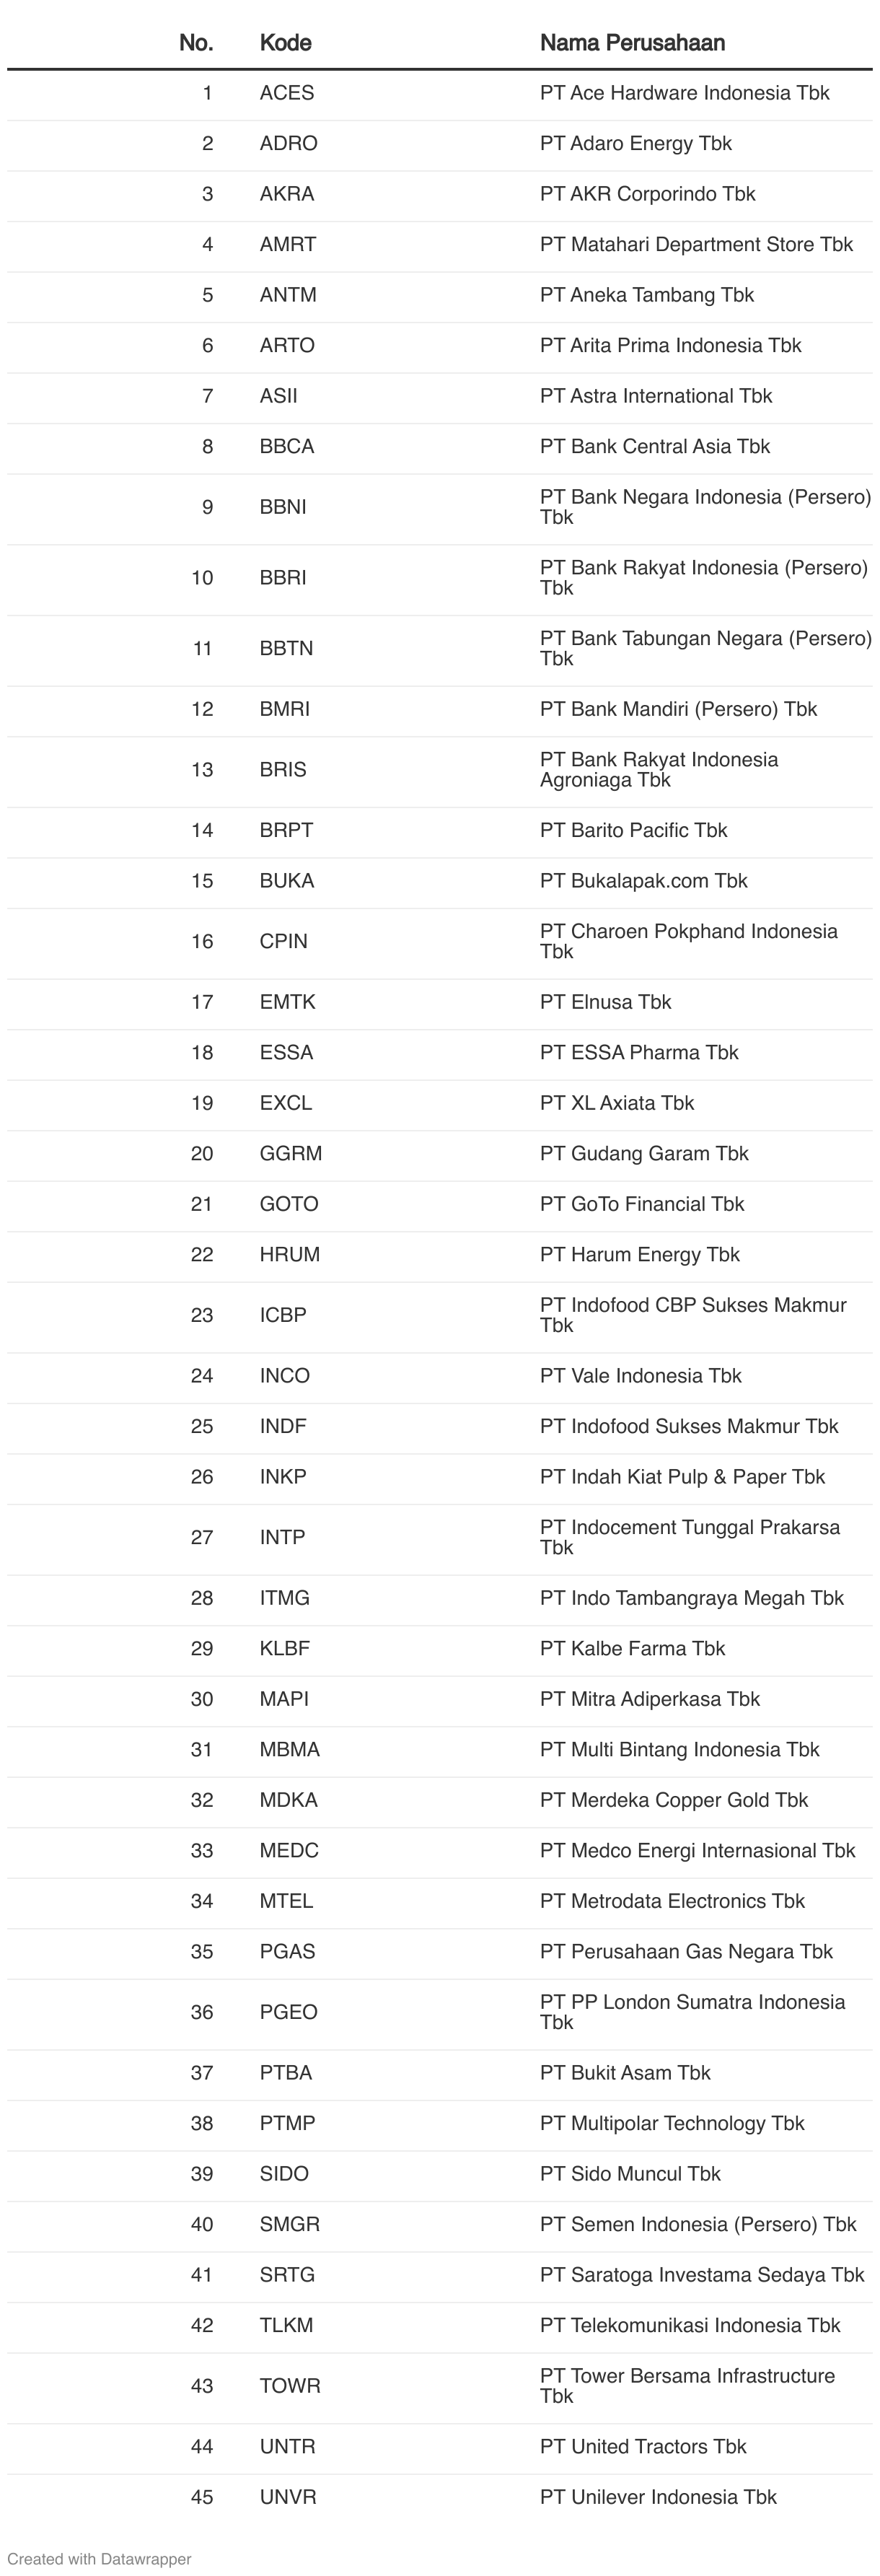Select the GOTO code cell

(x=289, y=1203)
